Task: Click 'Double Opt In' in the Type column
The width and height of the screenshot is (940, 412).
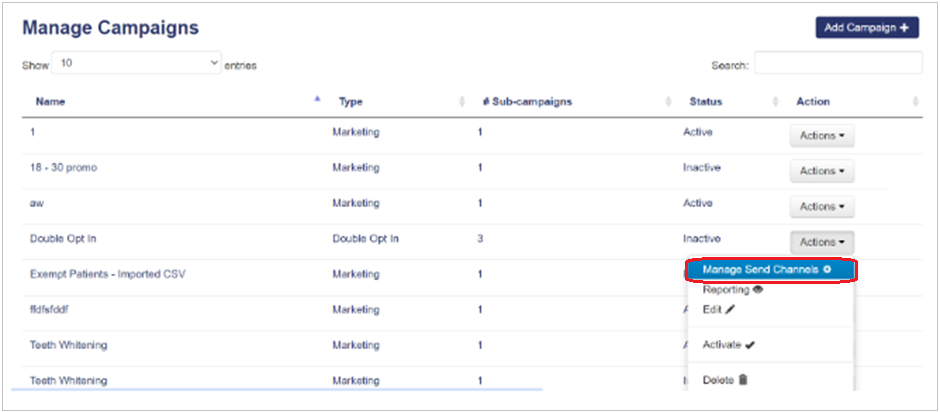Action: click(x=366, y=239)
